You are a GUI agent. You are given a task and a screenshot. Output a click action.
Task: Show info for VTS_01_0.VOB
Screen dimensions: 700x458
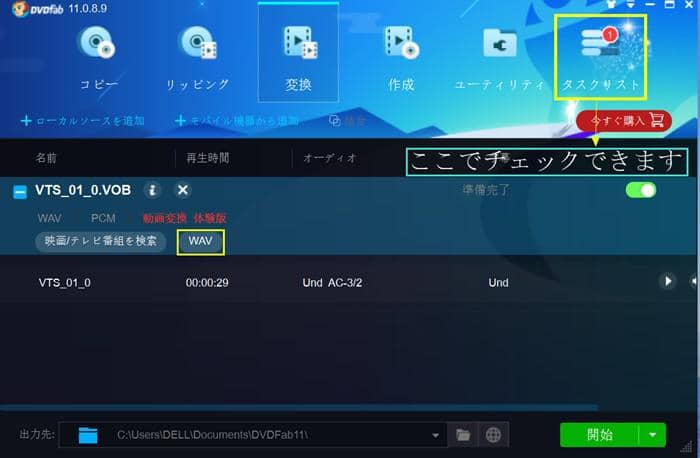(x=152, y=191)
